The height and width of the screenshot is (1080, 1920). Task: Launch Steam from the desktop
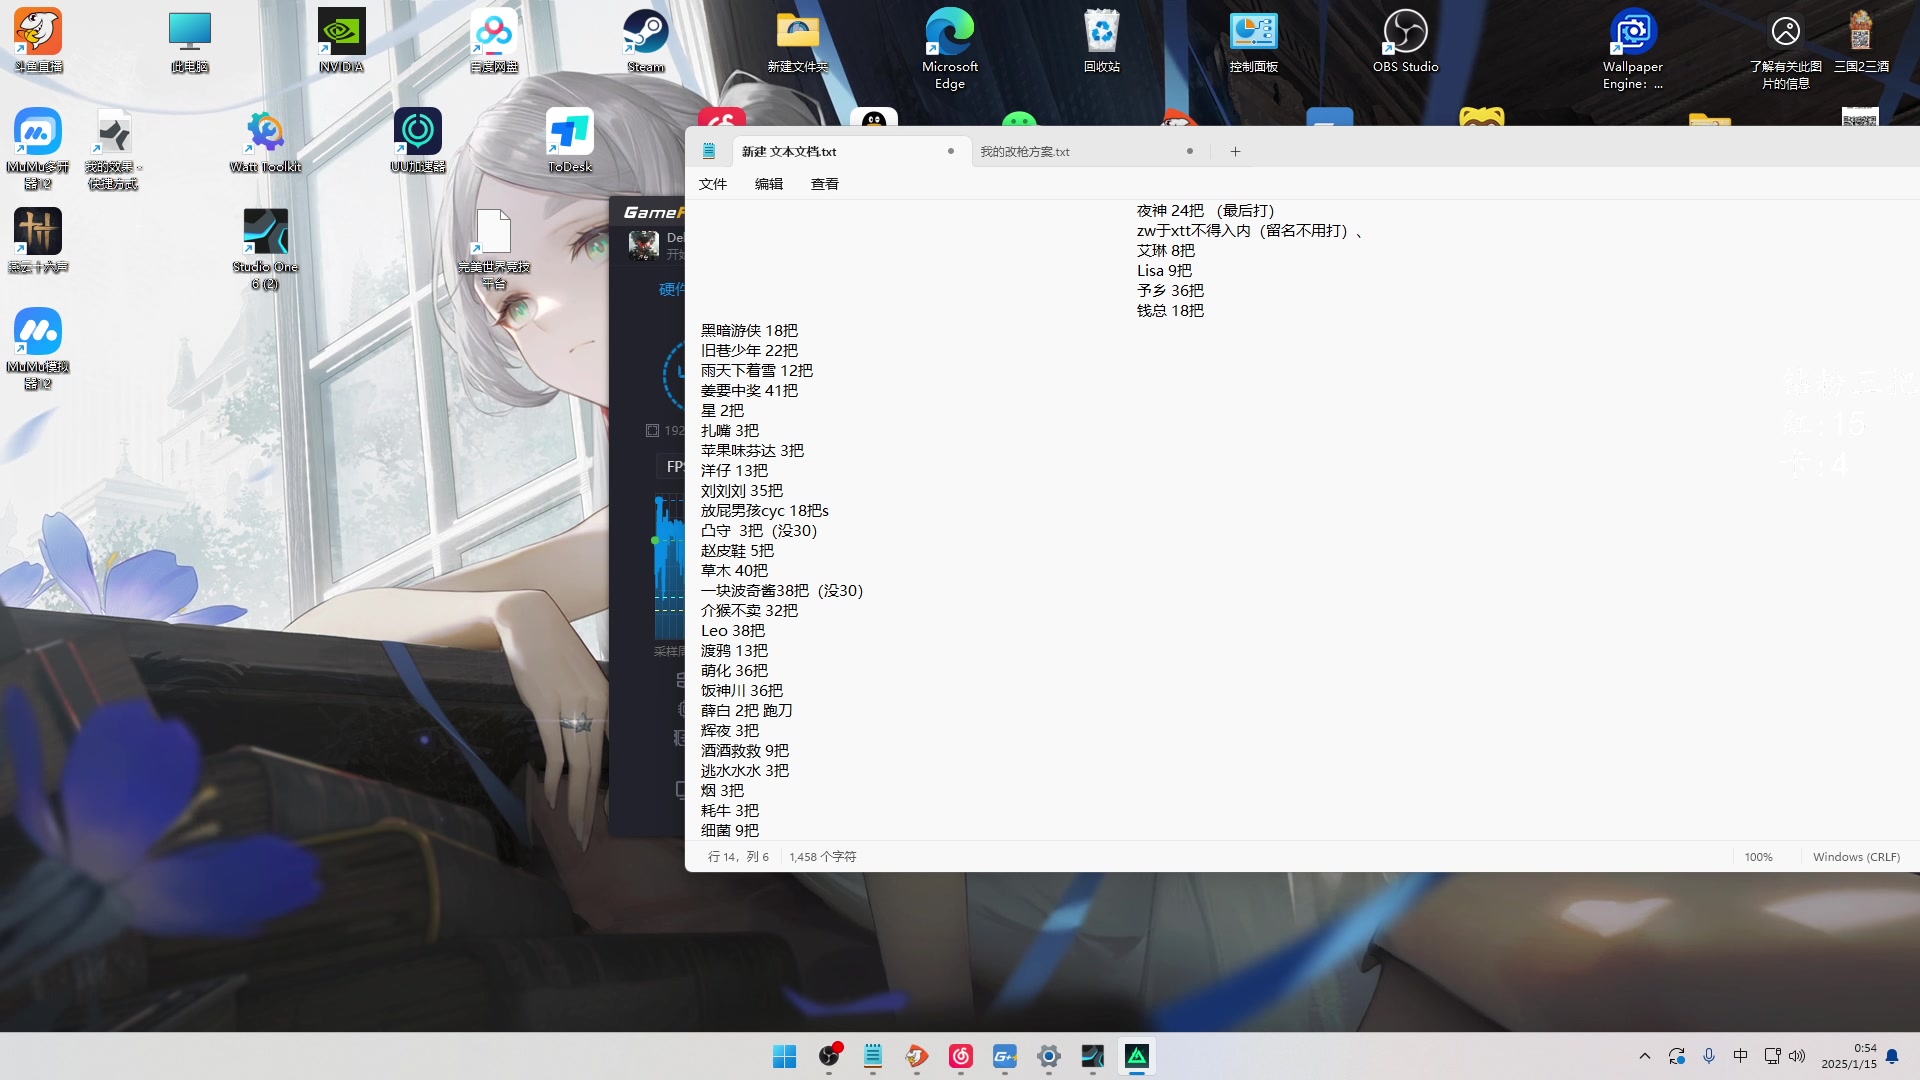[646, 40]
